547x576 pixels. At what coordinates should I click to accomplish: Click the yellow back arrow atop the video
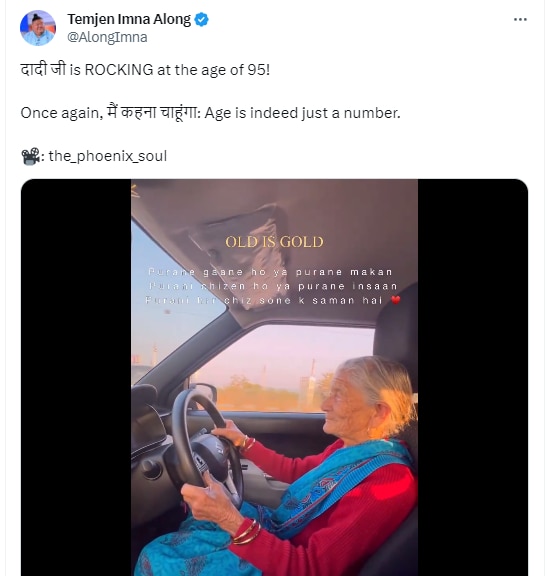[134, 191]
